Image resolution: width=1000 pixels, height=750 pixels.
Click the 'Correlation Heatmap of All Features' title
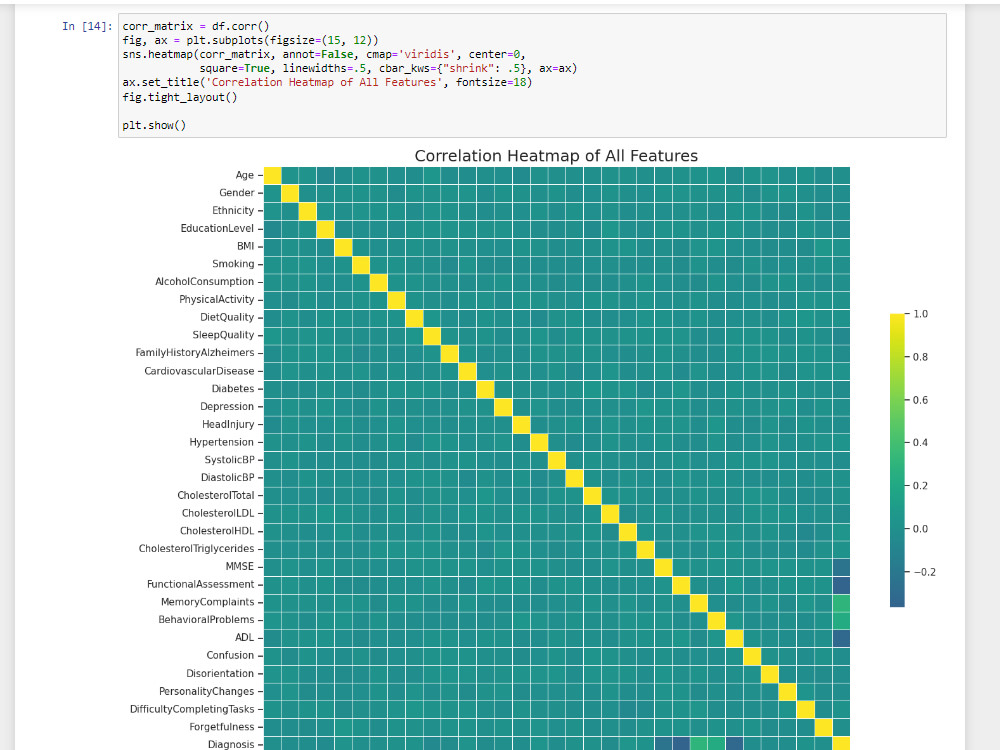tap(556, 156)
